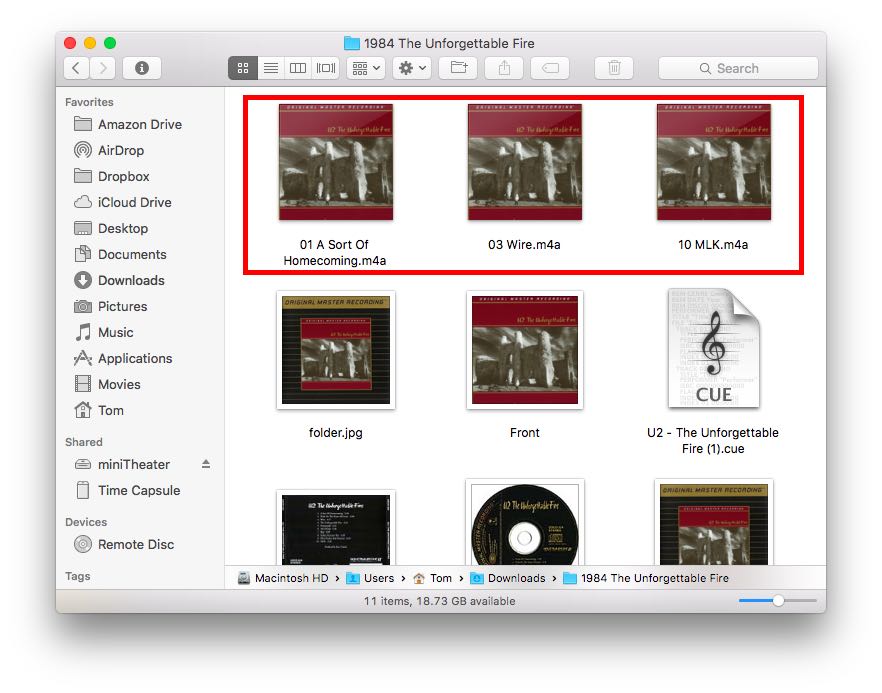Open the arrange items dropdown
The image size is (882, 693).
click(366, 68)
